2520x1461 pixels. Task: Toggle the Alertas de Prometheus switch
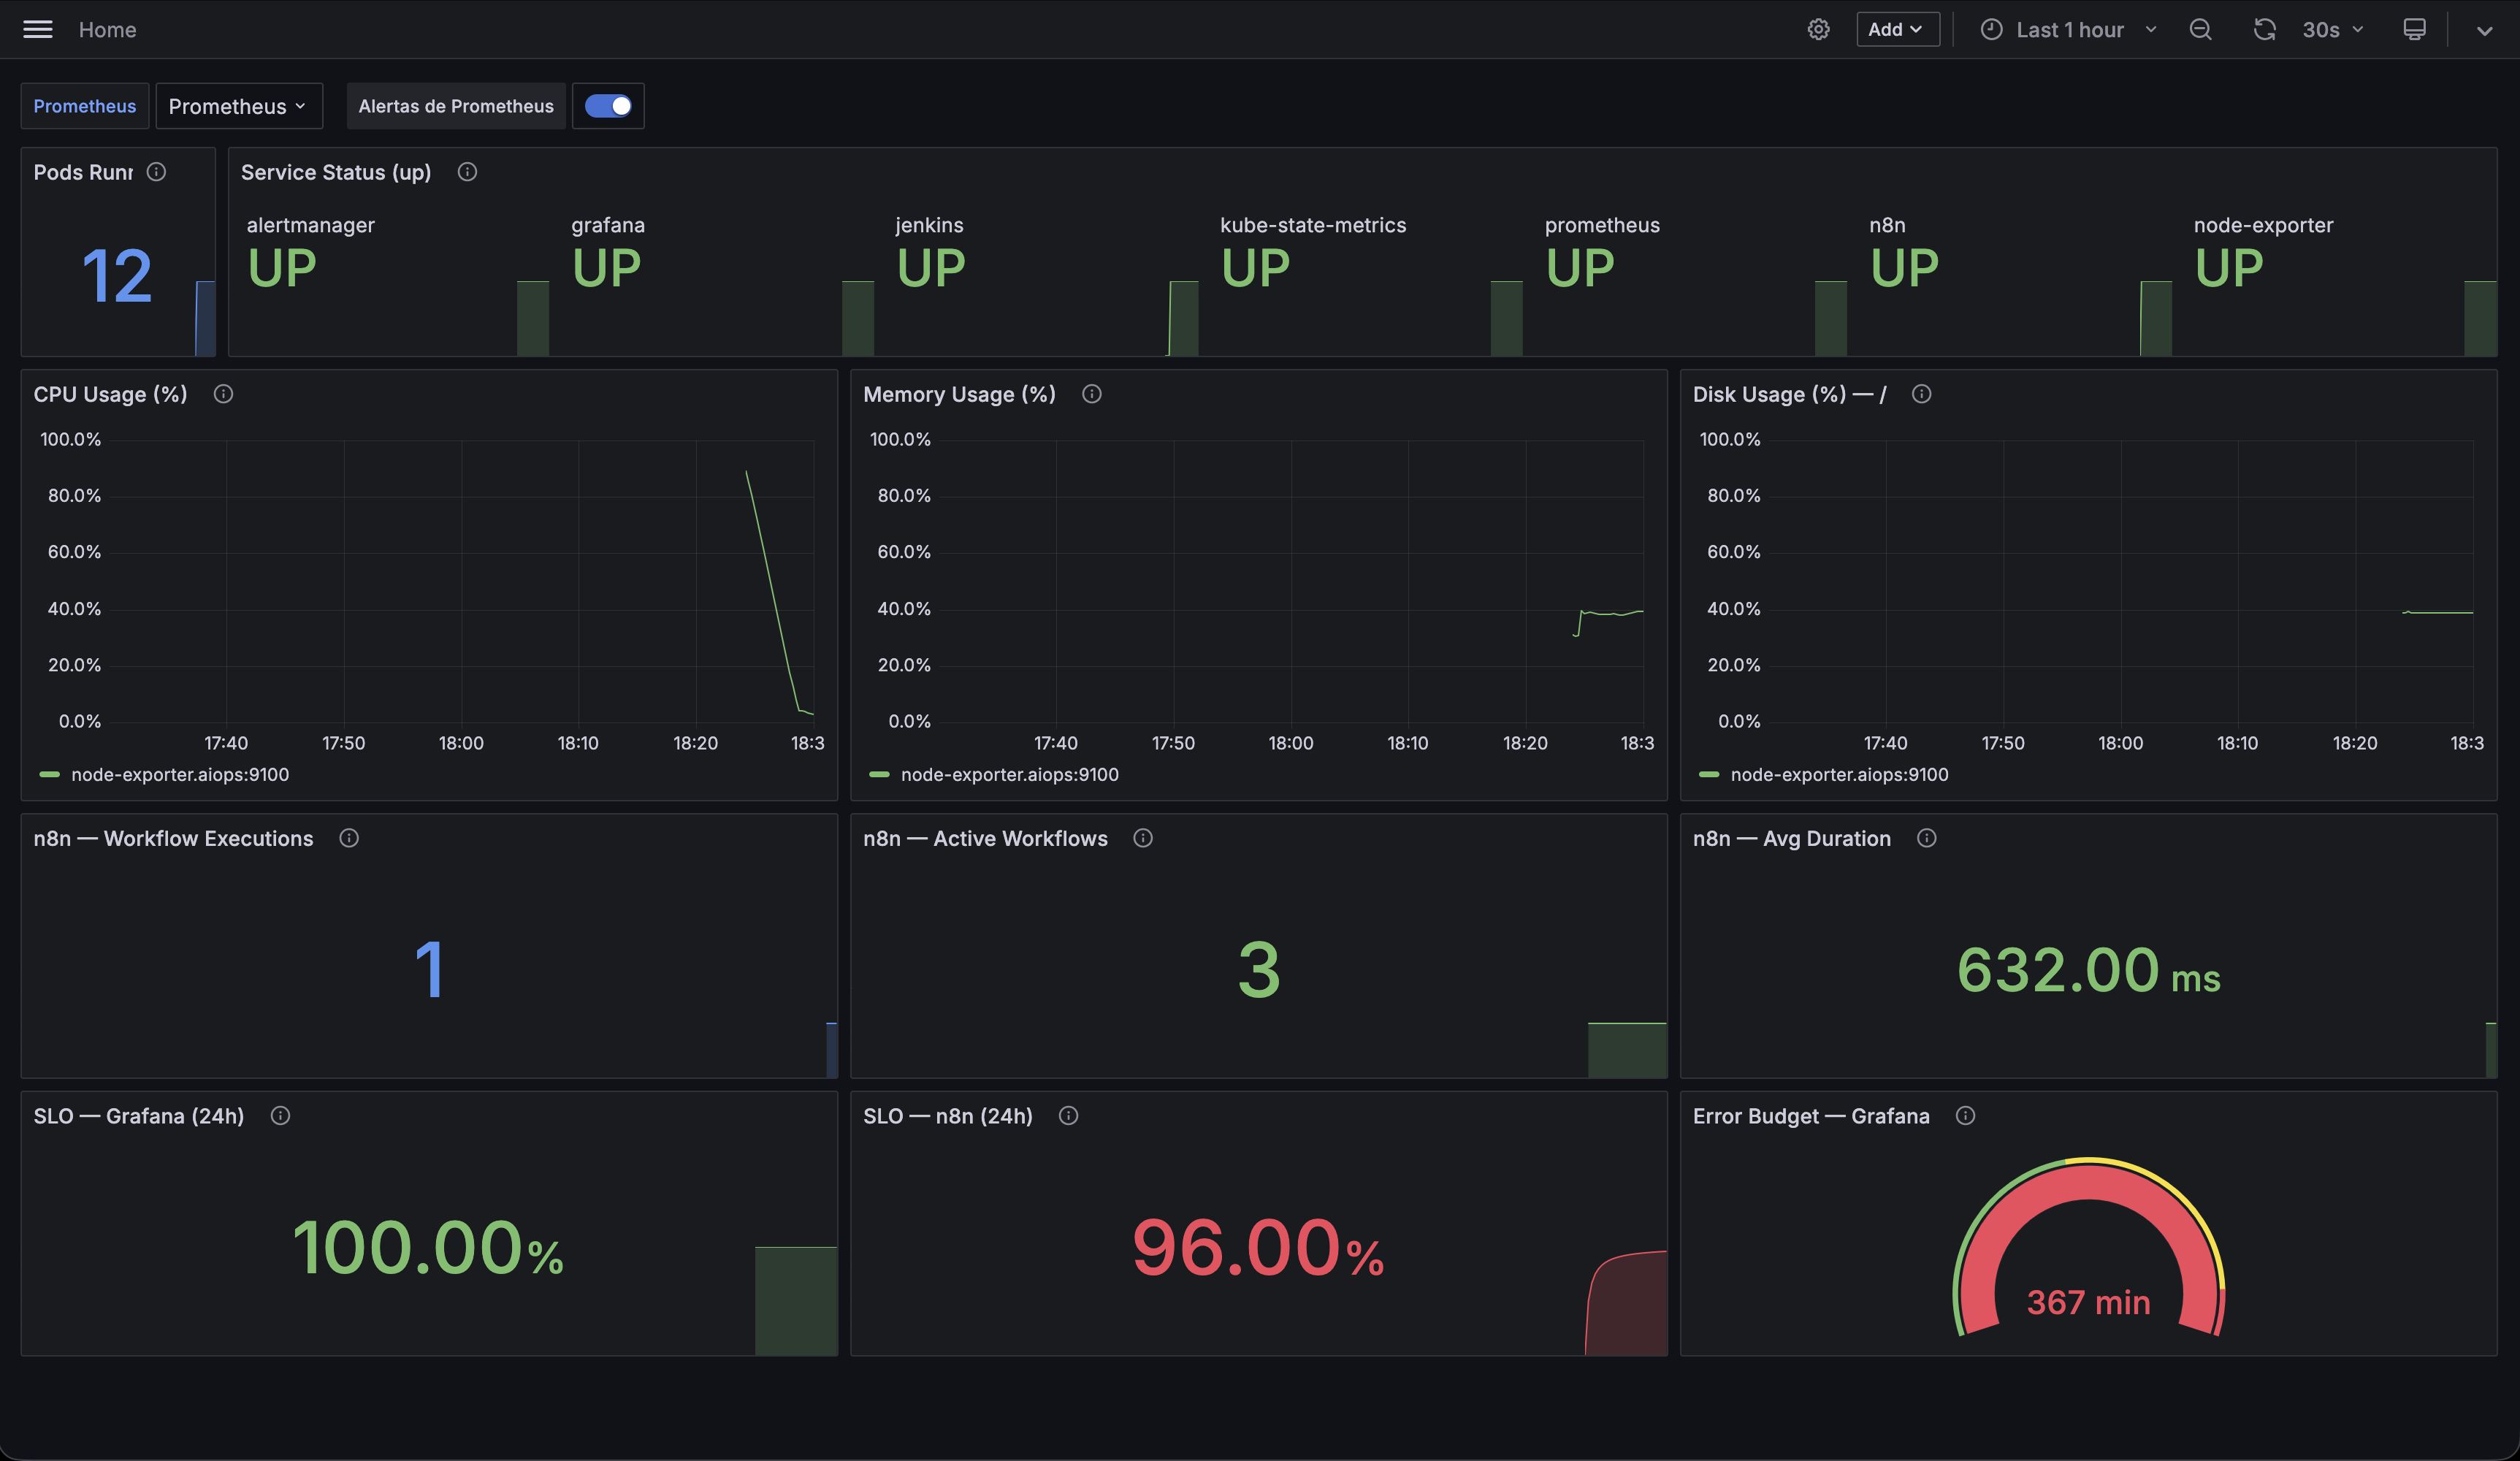point(608,106)
